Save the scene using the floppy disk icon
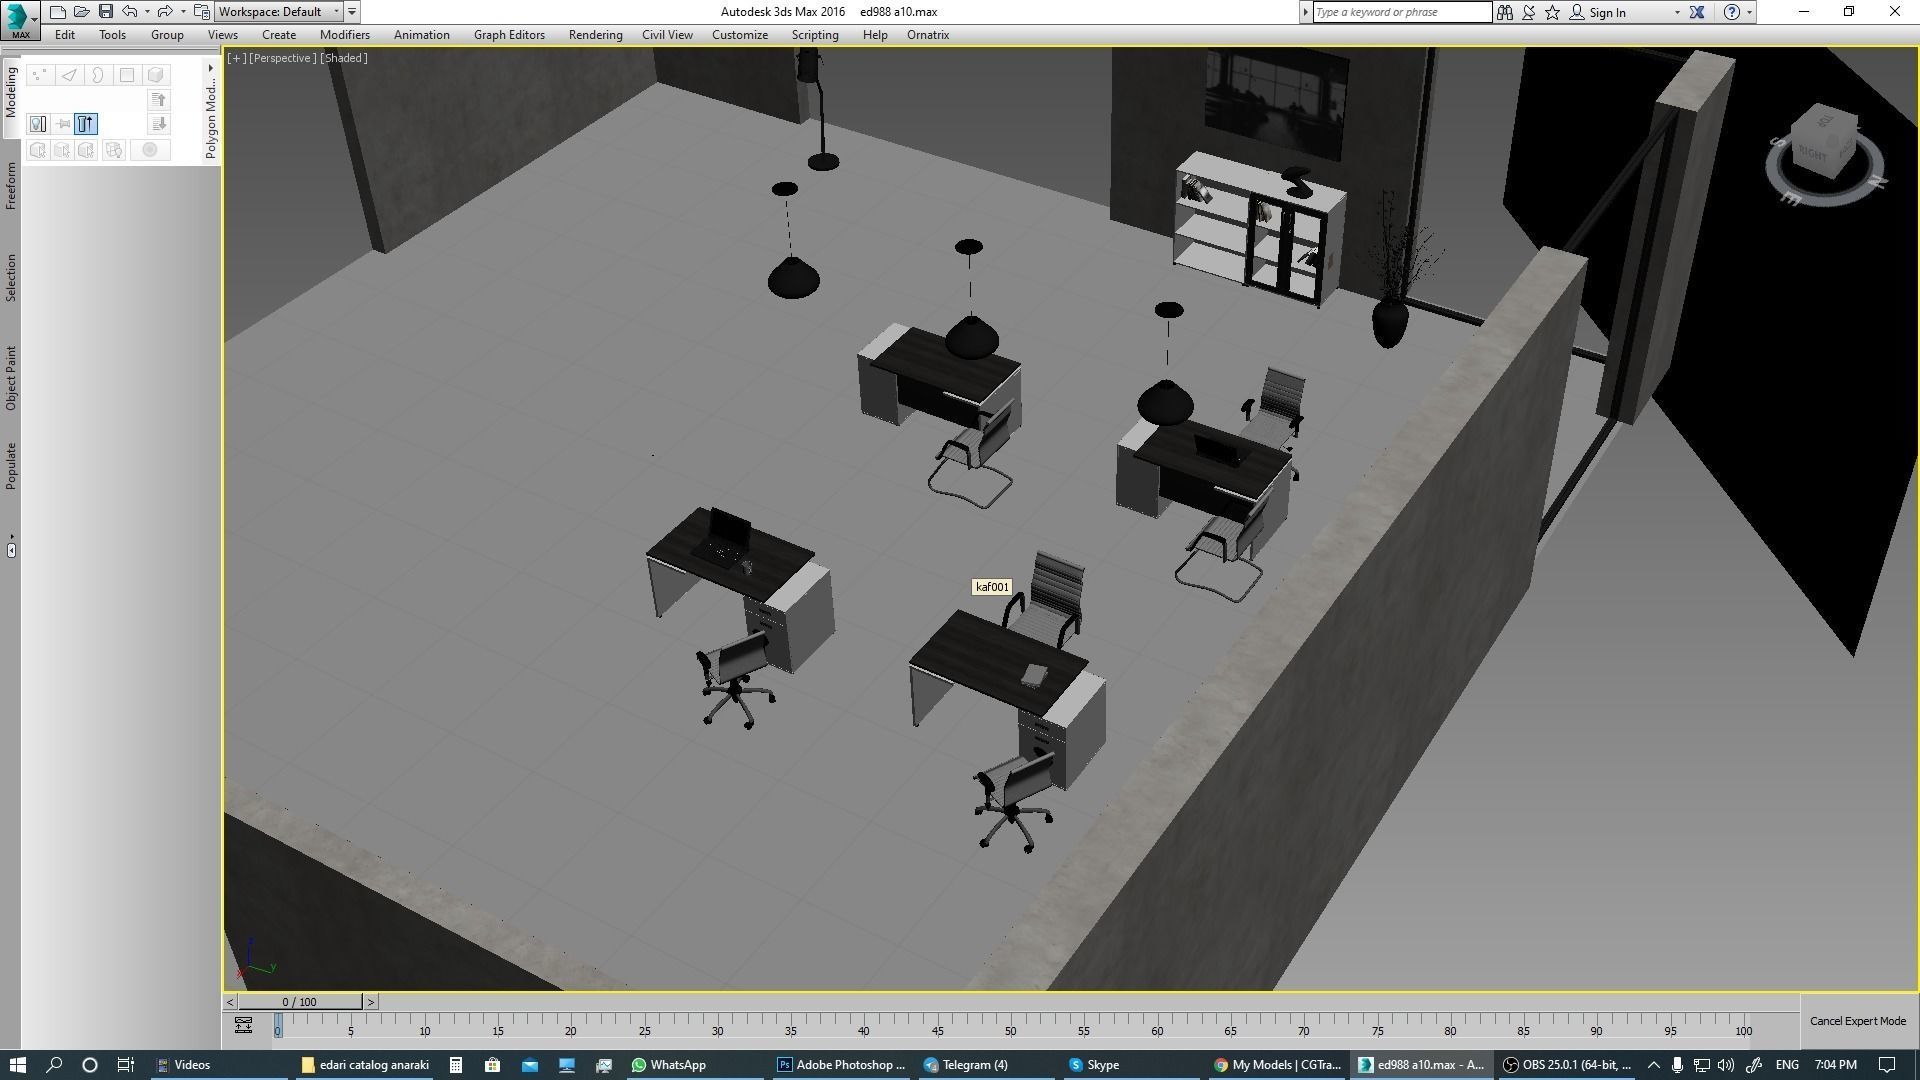The width and height of the screenshot is (1920, 1080). point(105,12)
